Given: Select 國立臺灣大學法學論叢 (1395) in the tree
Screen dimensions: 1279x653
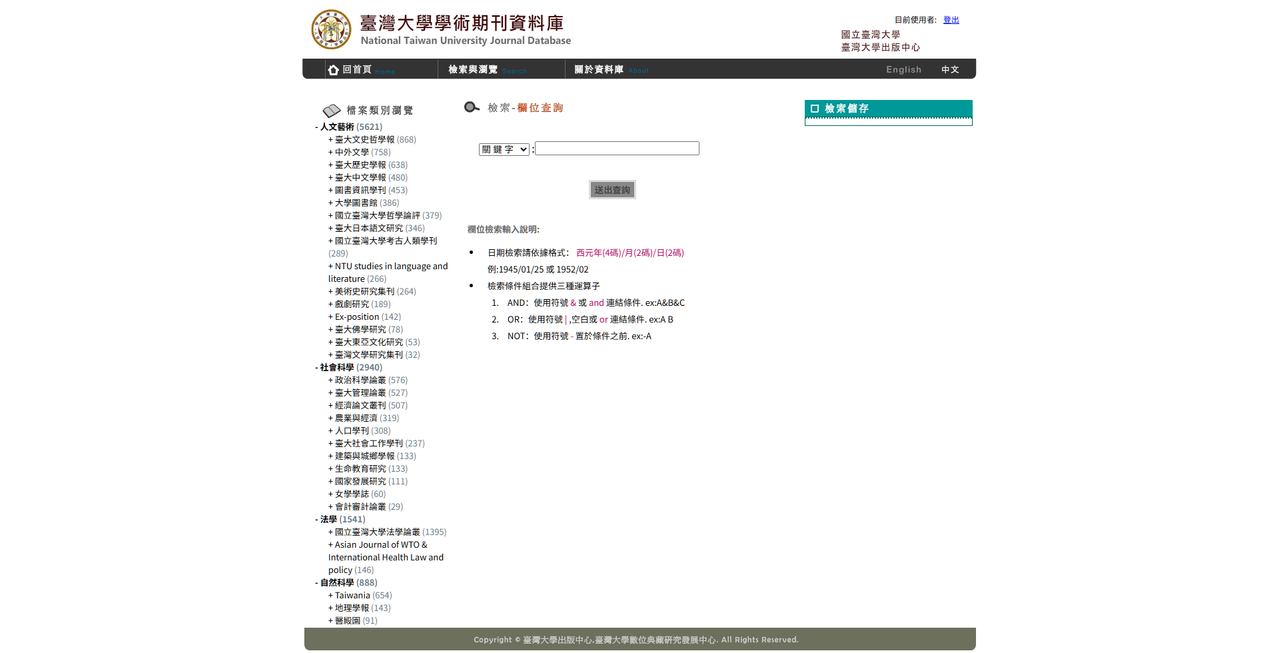Looking at the screenshot, I should click(387, 532).
